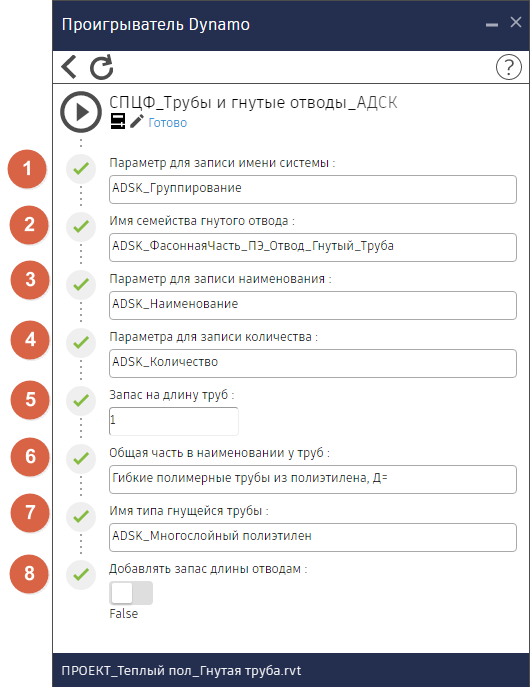
Task: Click the bent elbow family name field
Action: point(313,247)
